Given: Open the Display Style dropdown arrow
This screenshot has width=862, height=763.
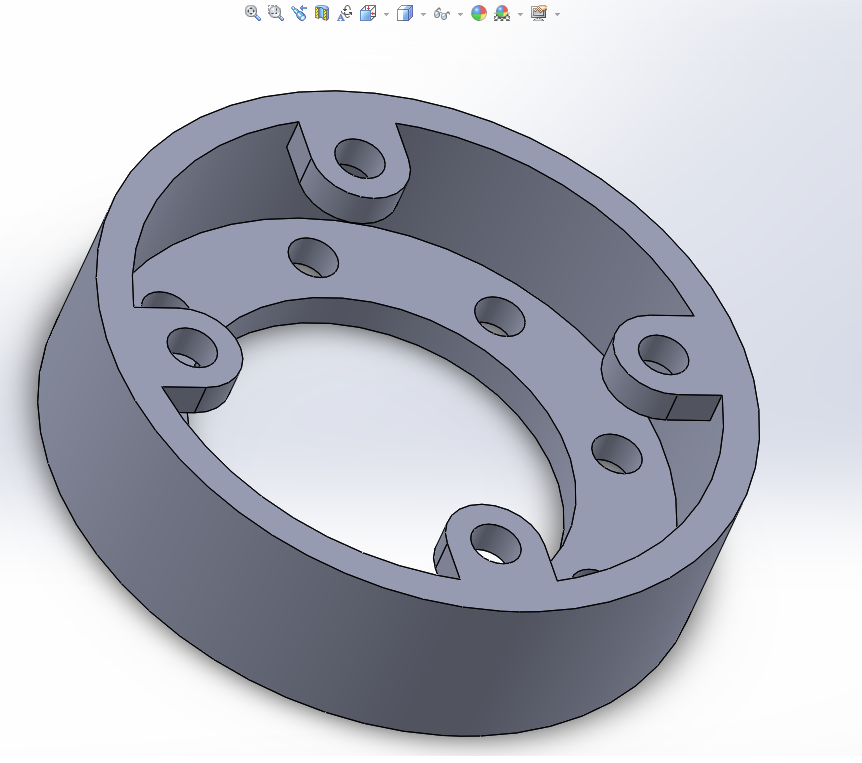Looking at the screenshot, I should click(x=423, y=14).
